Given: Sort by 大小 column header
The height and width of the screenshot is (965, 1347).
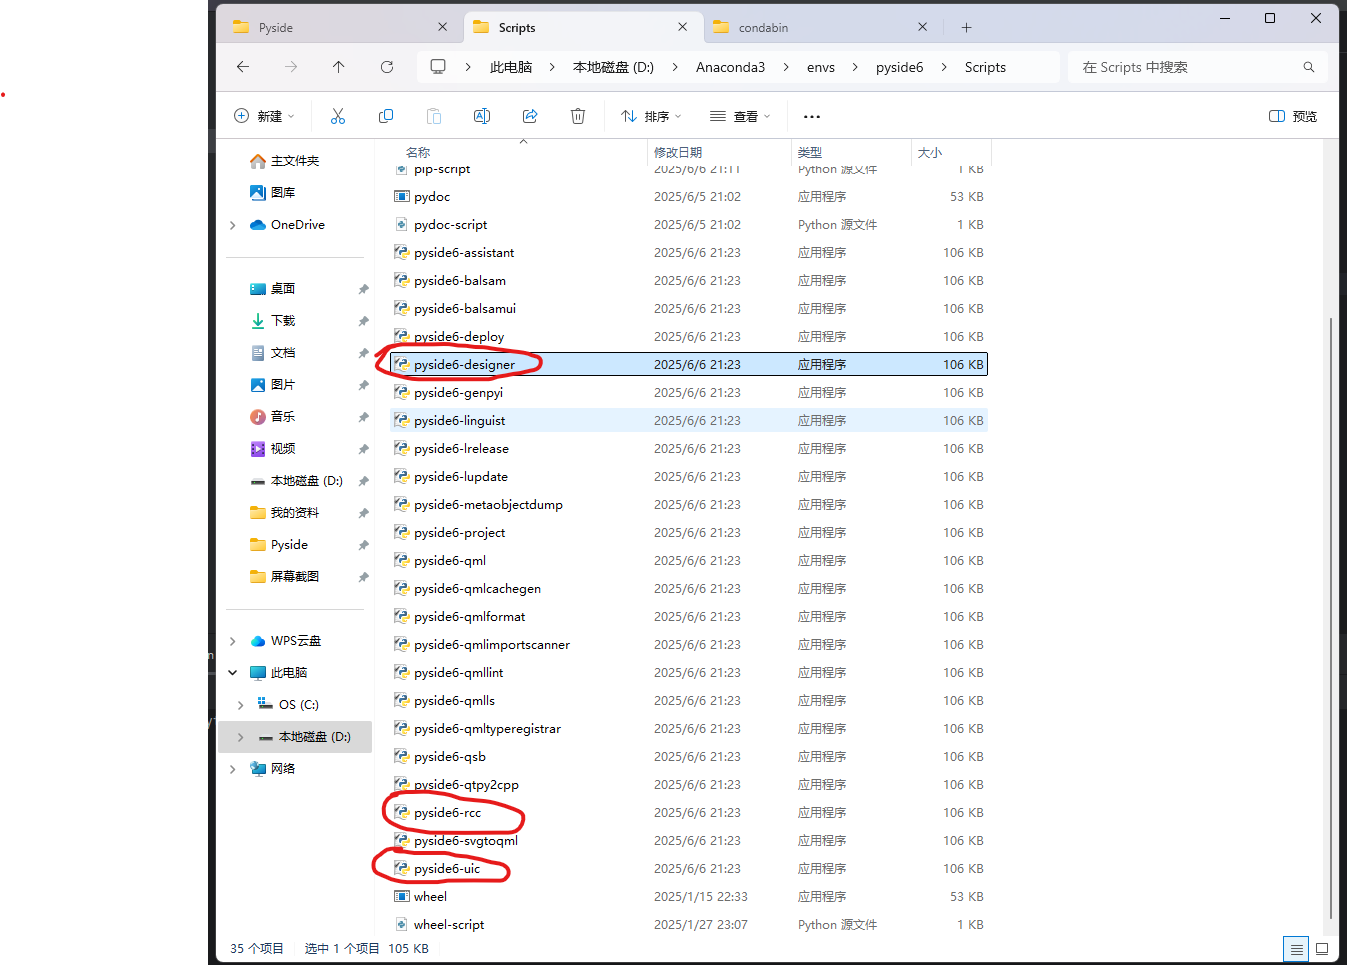Looking at the screenshot, I should click(930, 152).
